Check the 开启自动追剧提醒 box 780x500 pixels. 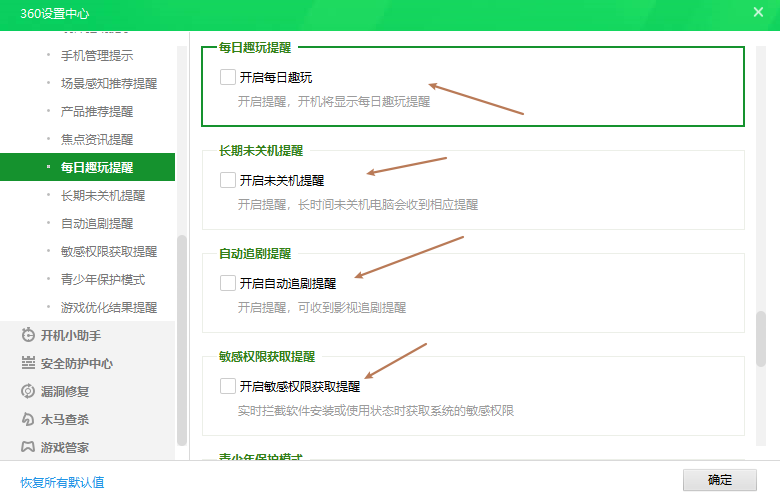point(228,283)
